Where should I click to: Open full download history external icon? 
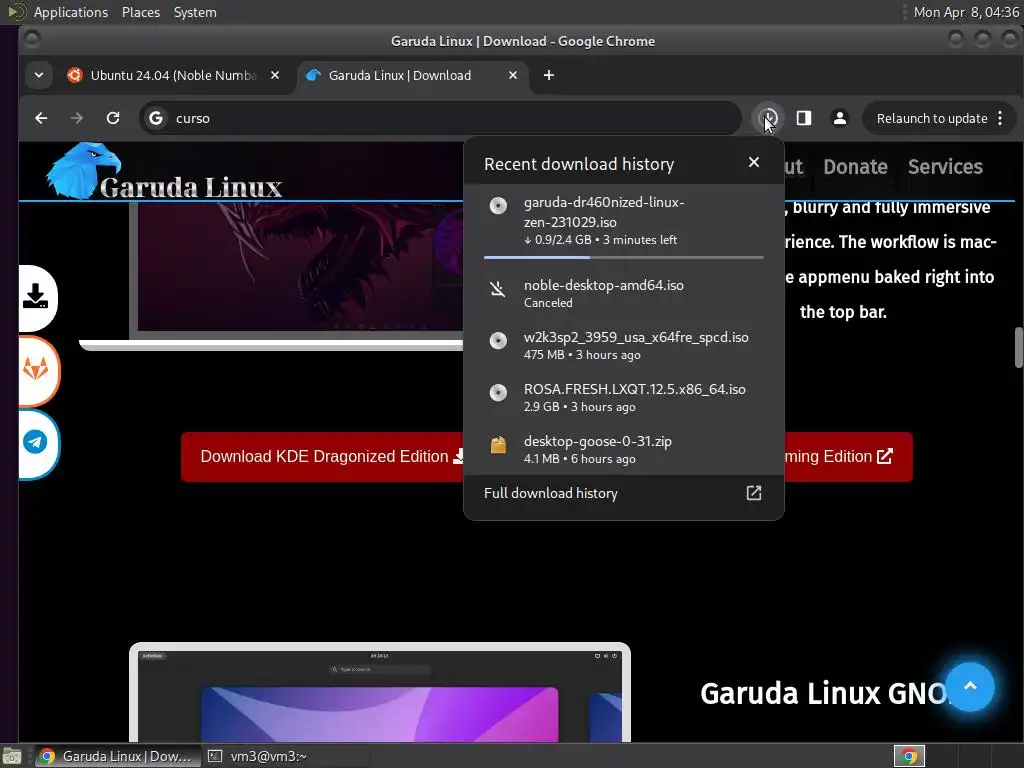tap(754, 493)
